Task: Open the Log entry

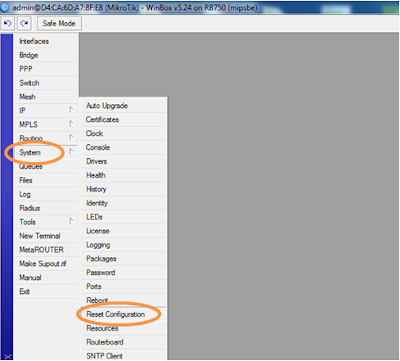Action: pos(46,194)
